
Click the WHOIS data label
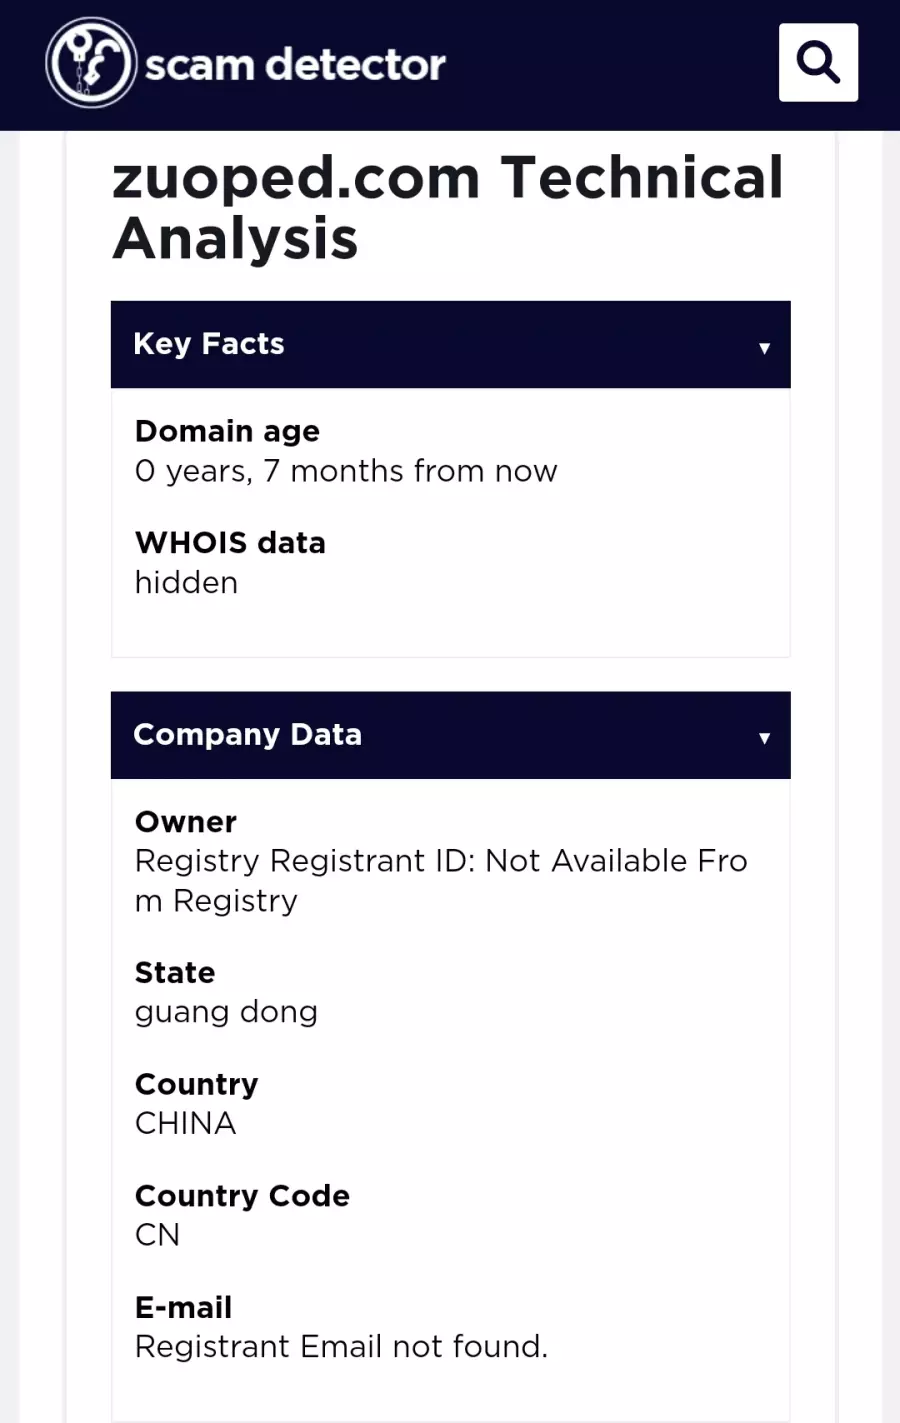tap(230, 543)
